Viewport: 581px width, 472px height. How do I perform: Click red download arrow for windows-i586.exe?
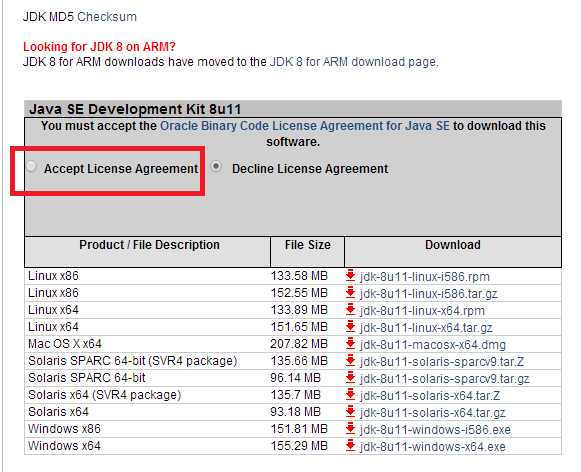[351, 429]
